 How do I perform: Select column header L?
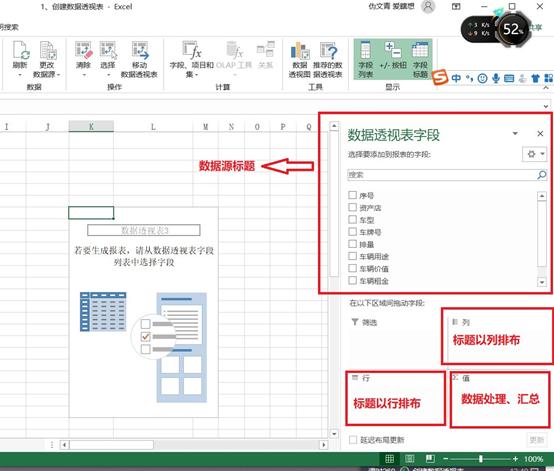point(153,126)
